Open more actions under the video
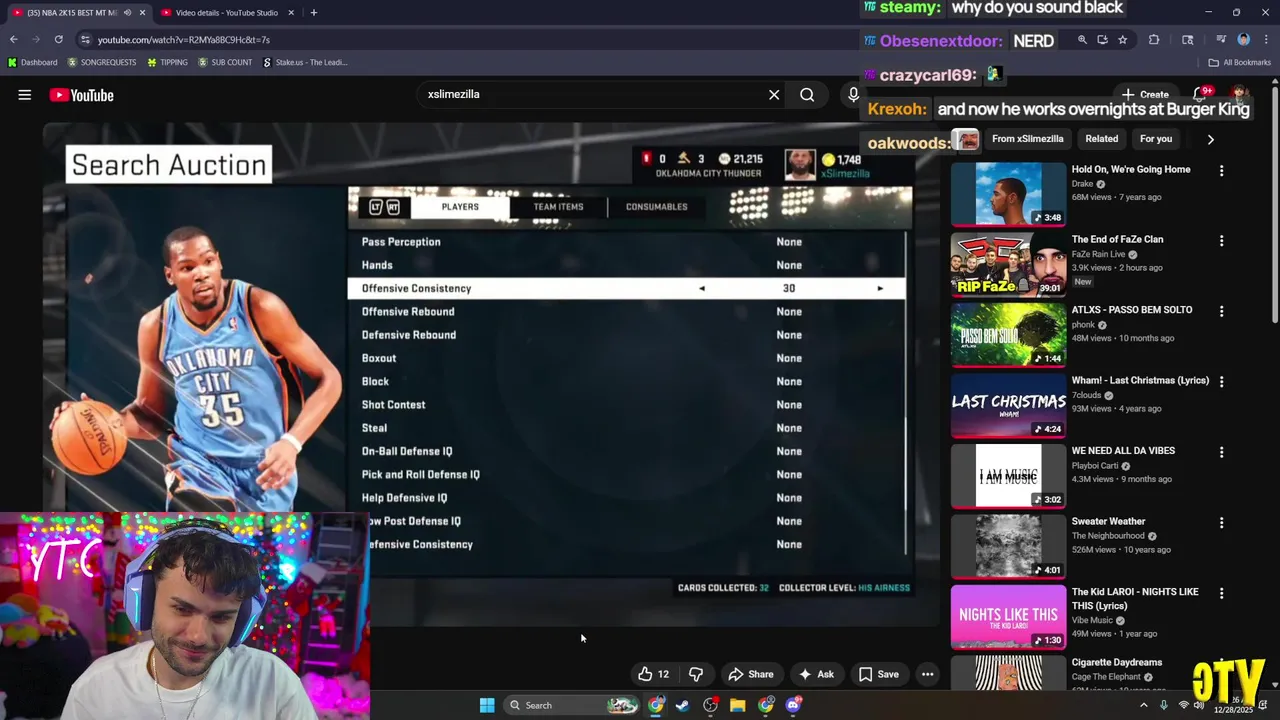The width and height of the screenshot is (1280, 720). click(927, 674)
